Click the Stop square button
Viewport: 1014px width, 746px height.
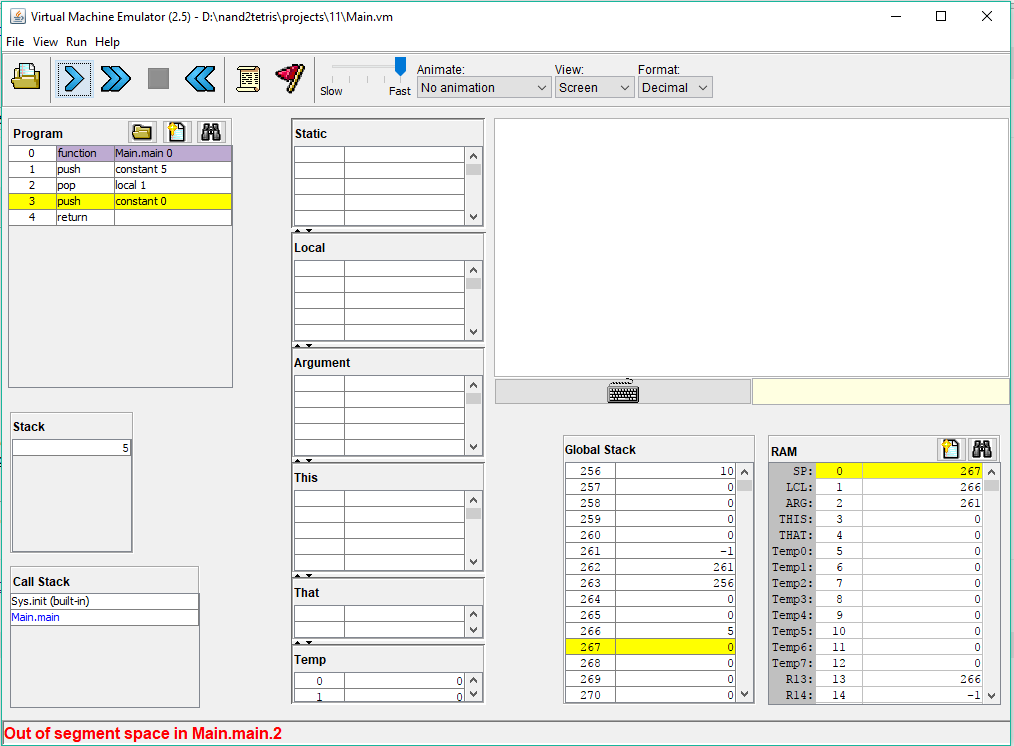(158, 78)
